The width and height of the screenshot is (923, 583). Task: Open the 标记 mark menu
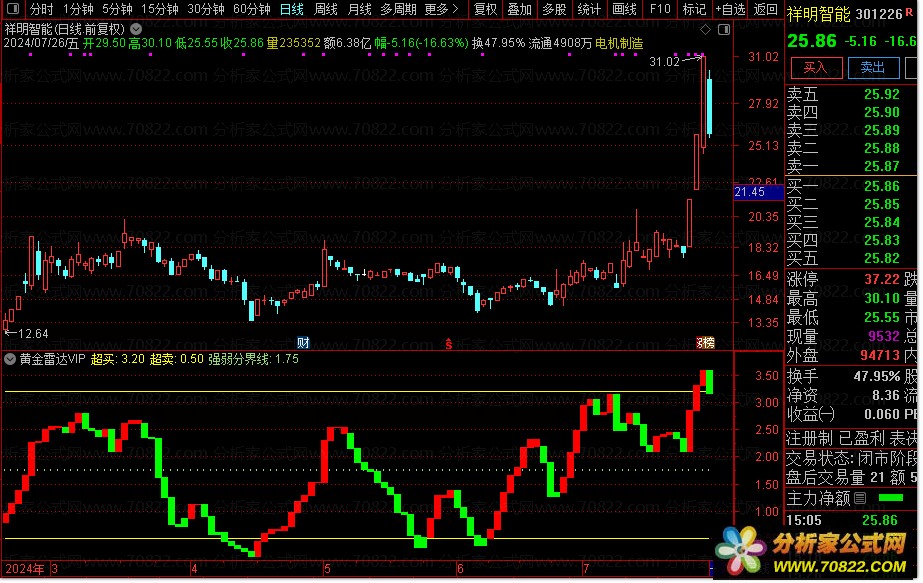(694, 9)
